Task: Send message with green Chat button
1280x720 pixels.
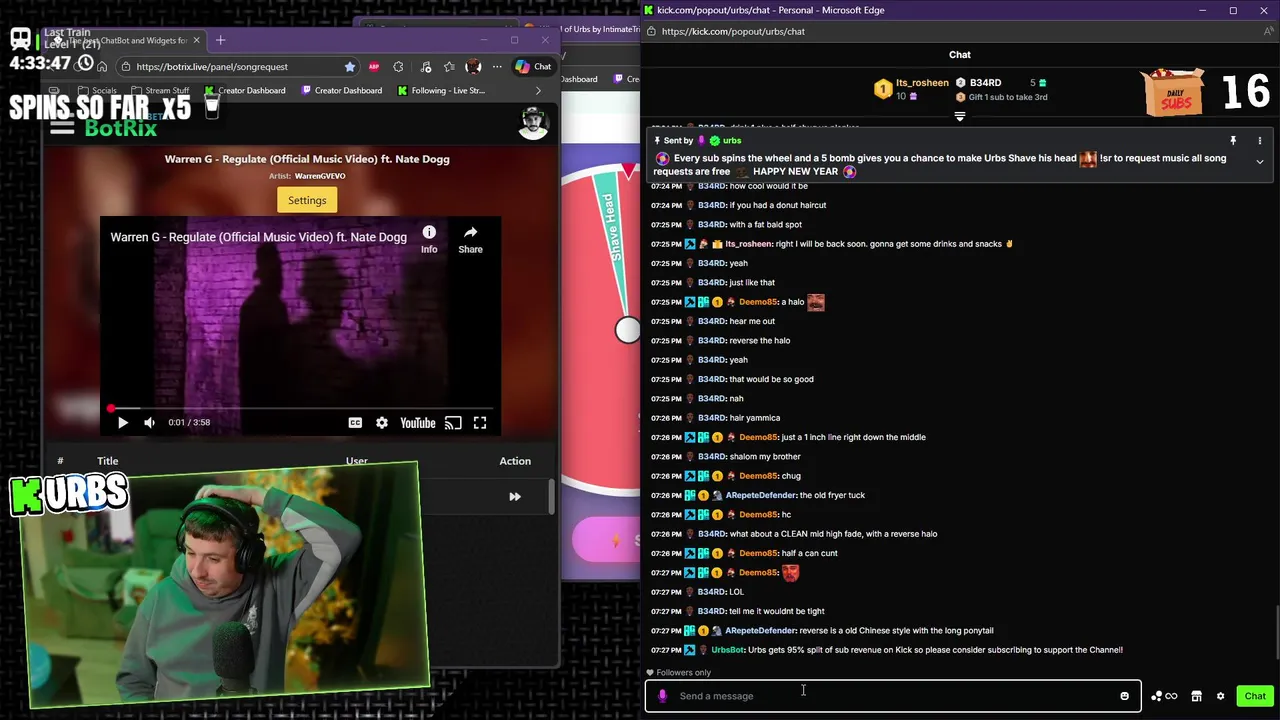Action: [x=1255, y=696]
